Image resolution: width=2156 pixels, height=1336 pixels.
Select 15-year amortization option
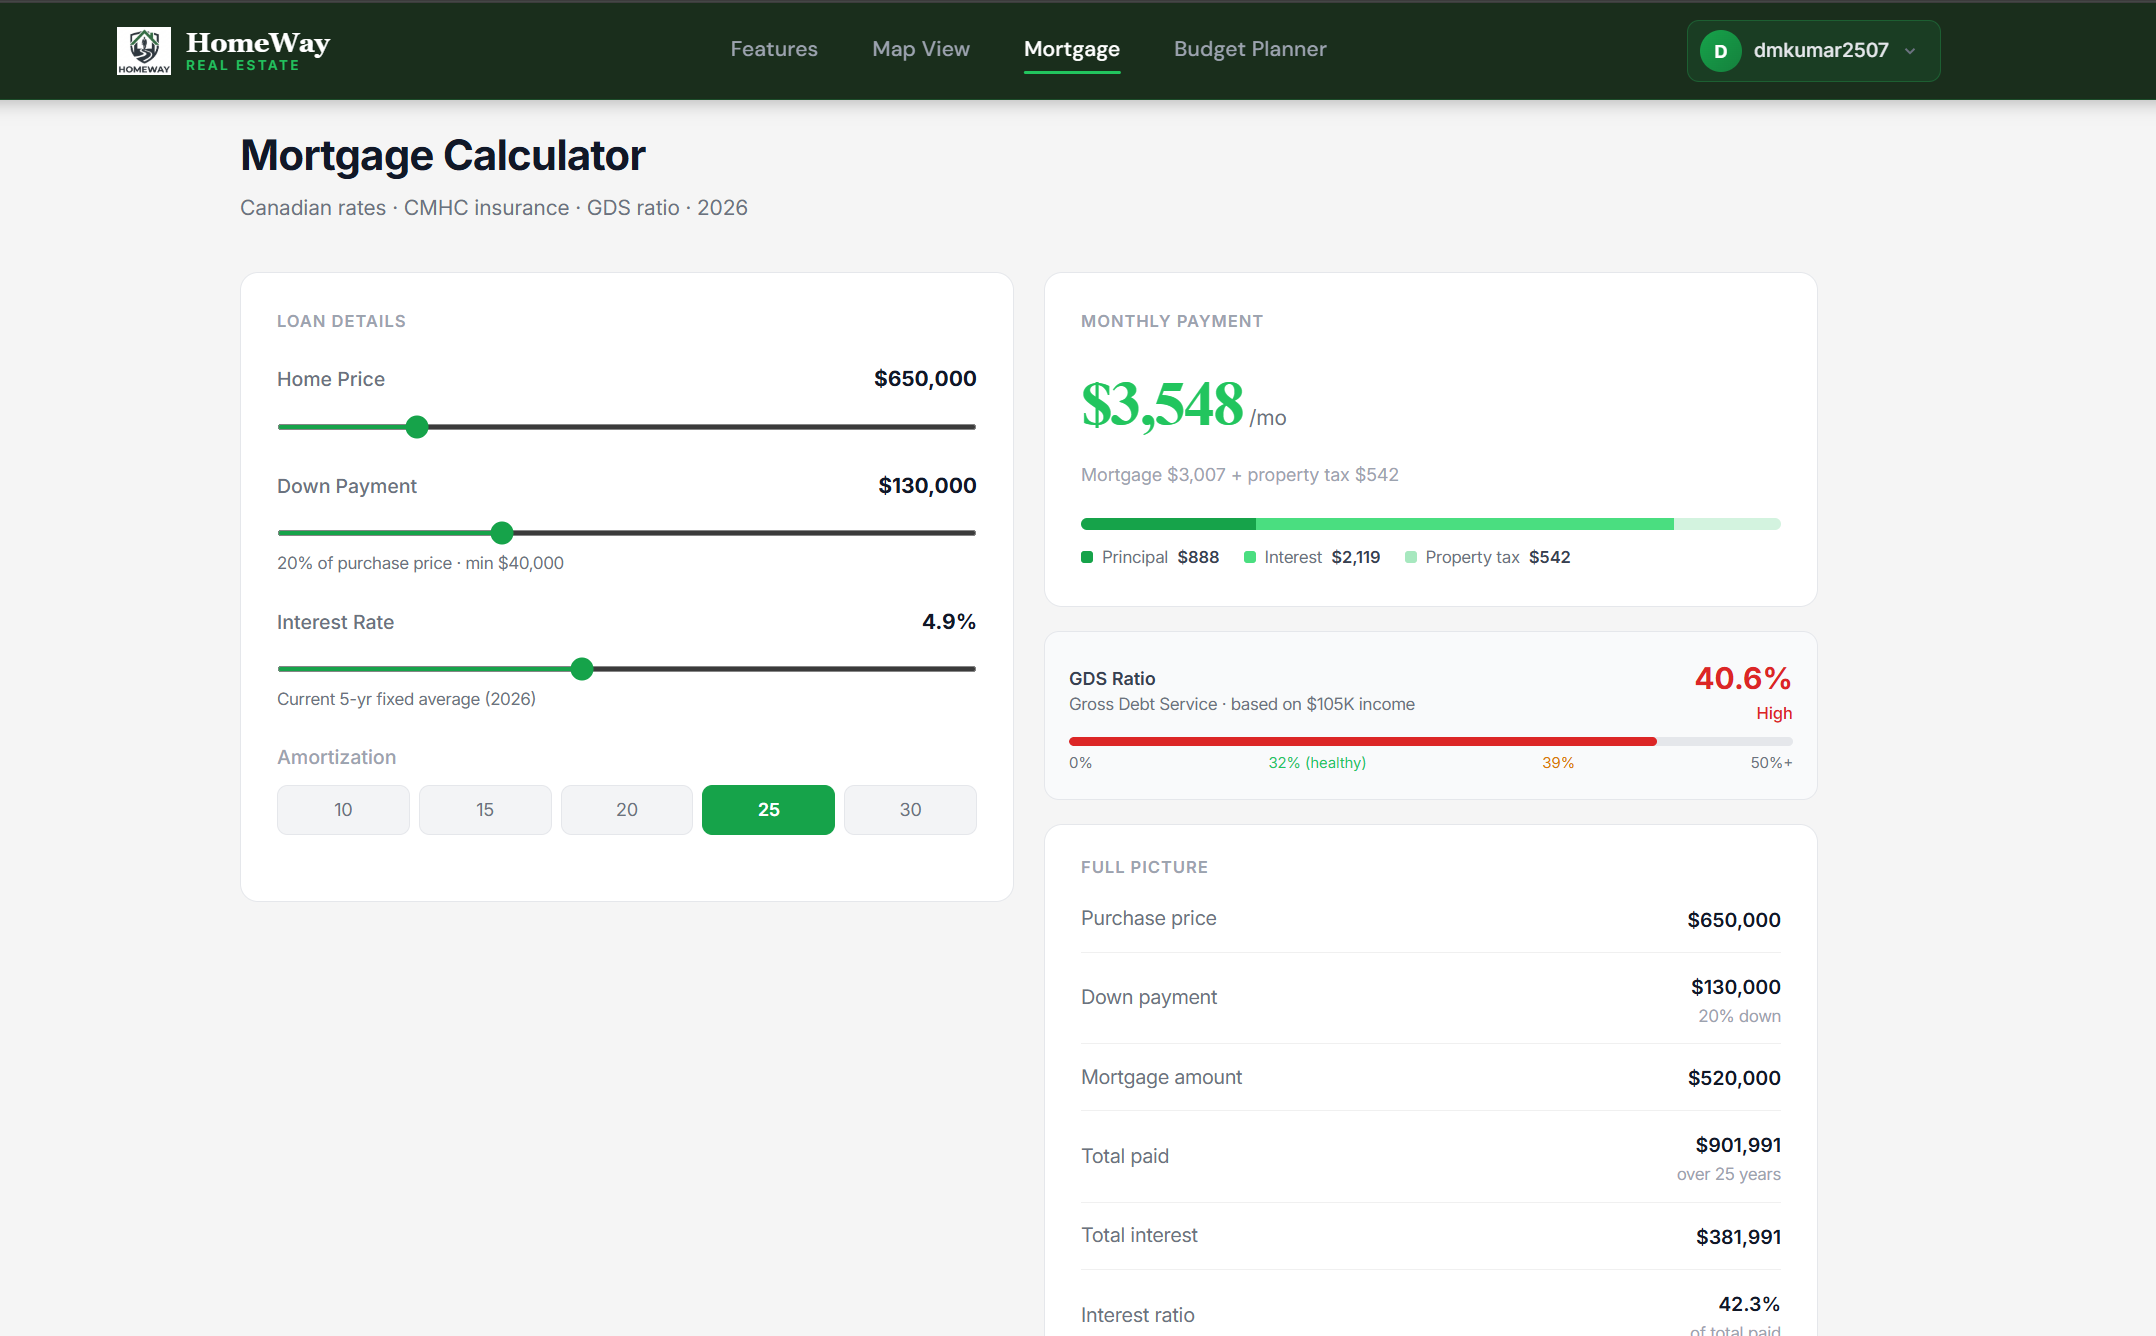click(485, 810)
